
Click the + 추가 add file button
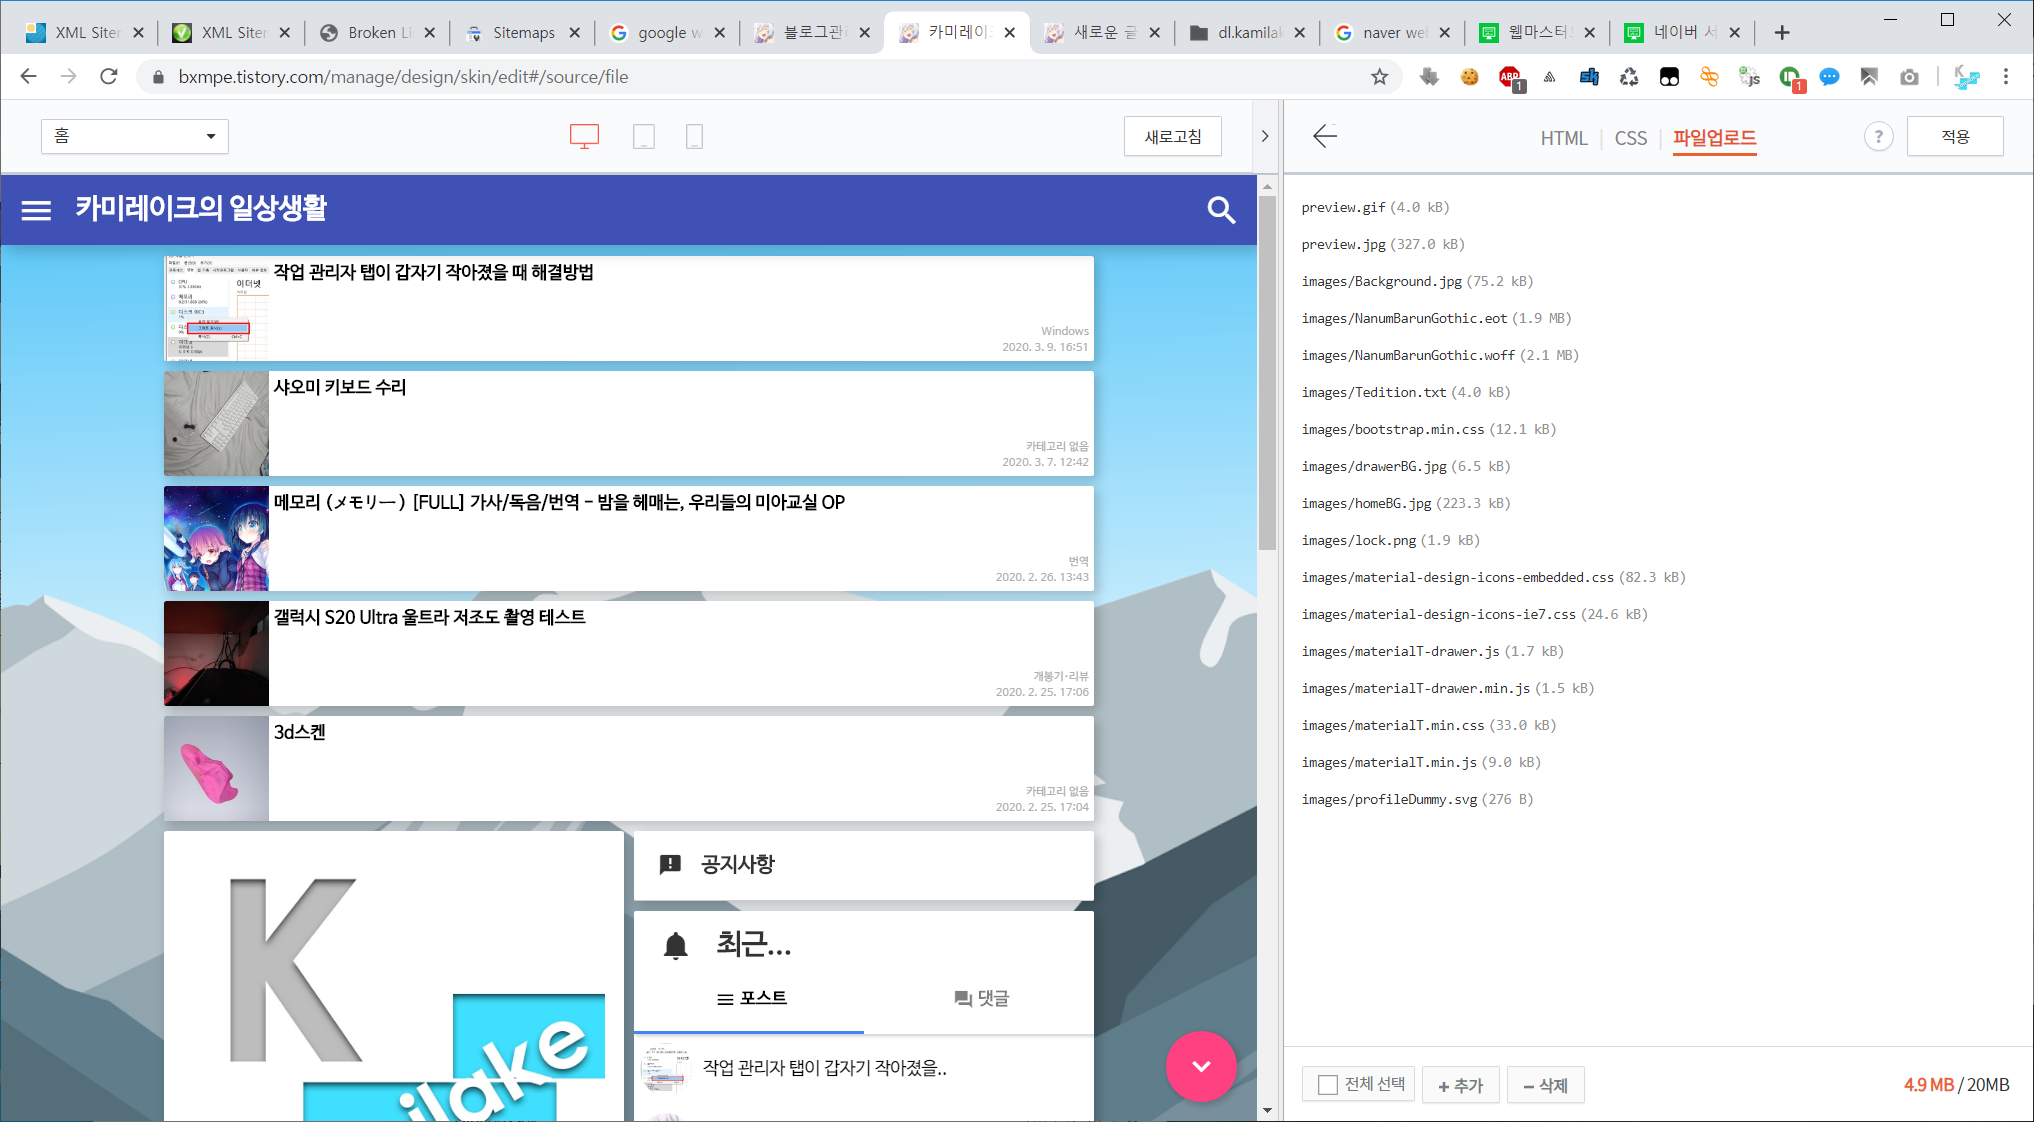point(1460,1085)
